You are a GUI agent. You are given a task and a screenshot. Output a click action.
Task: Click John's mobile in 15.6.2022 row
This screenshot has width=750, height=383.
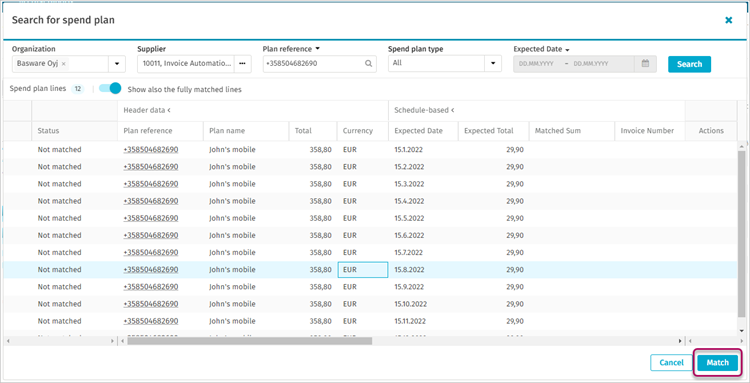point(232,235)
